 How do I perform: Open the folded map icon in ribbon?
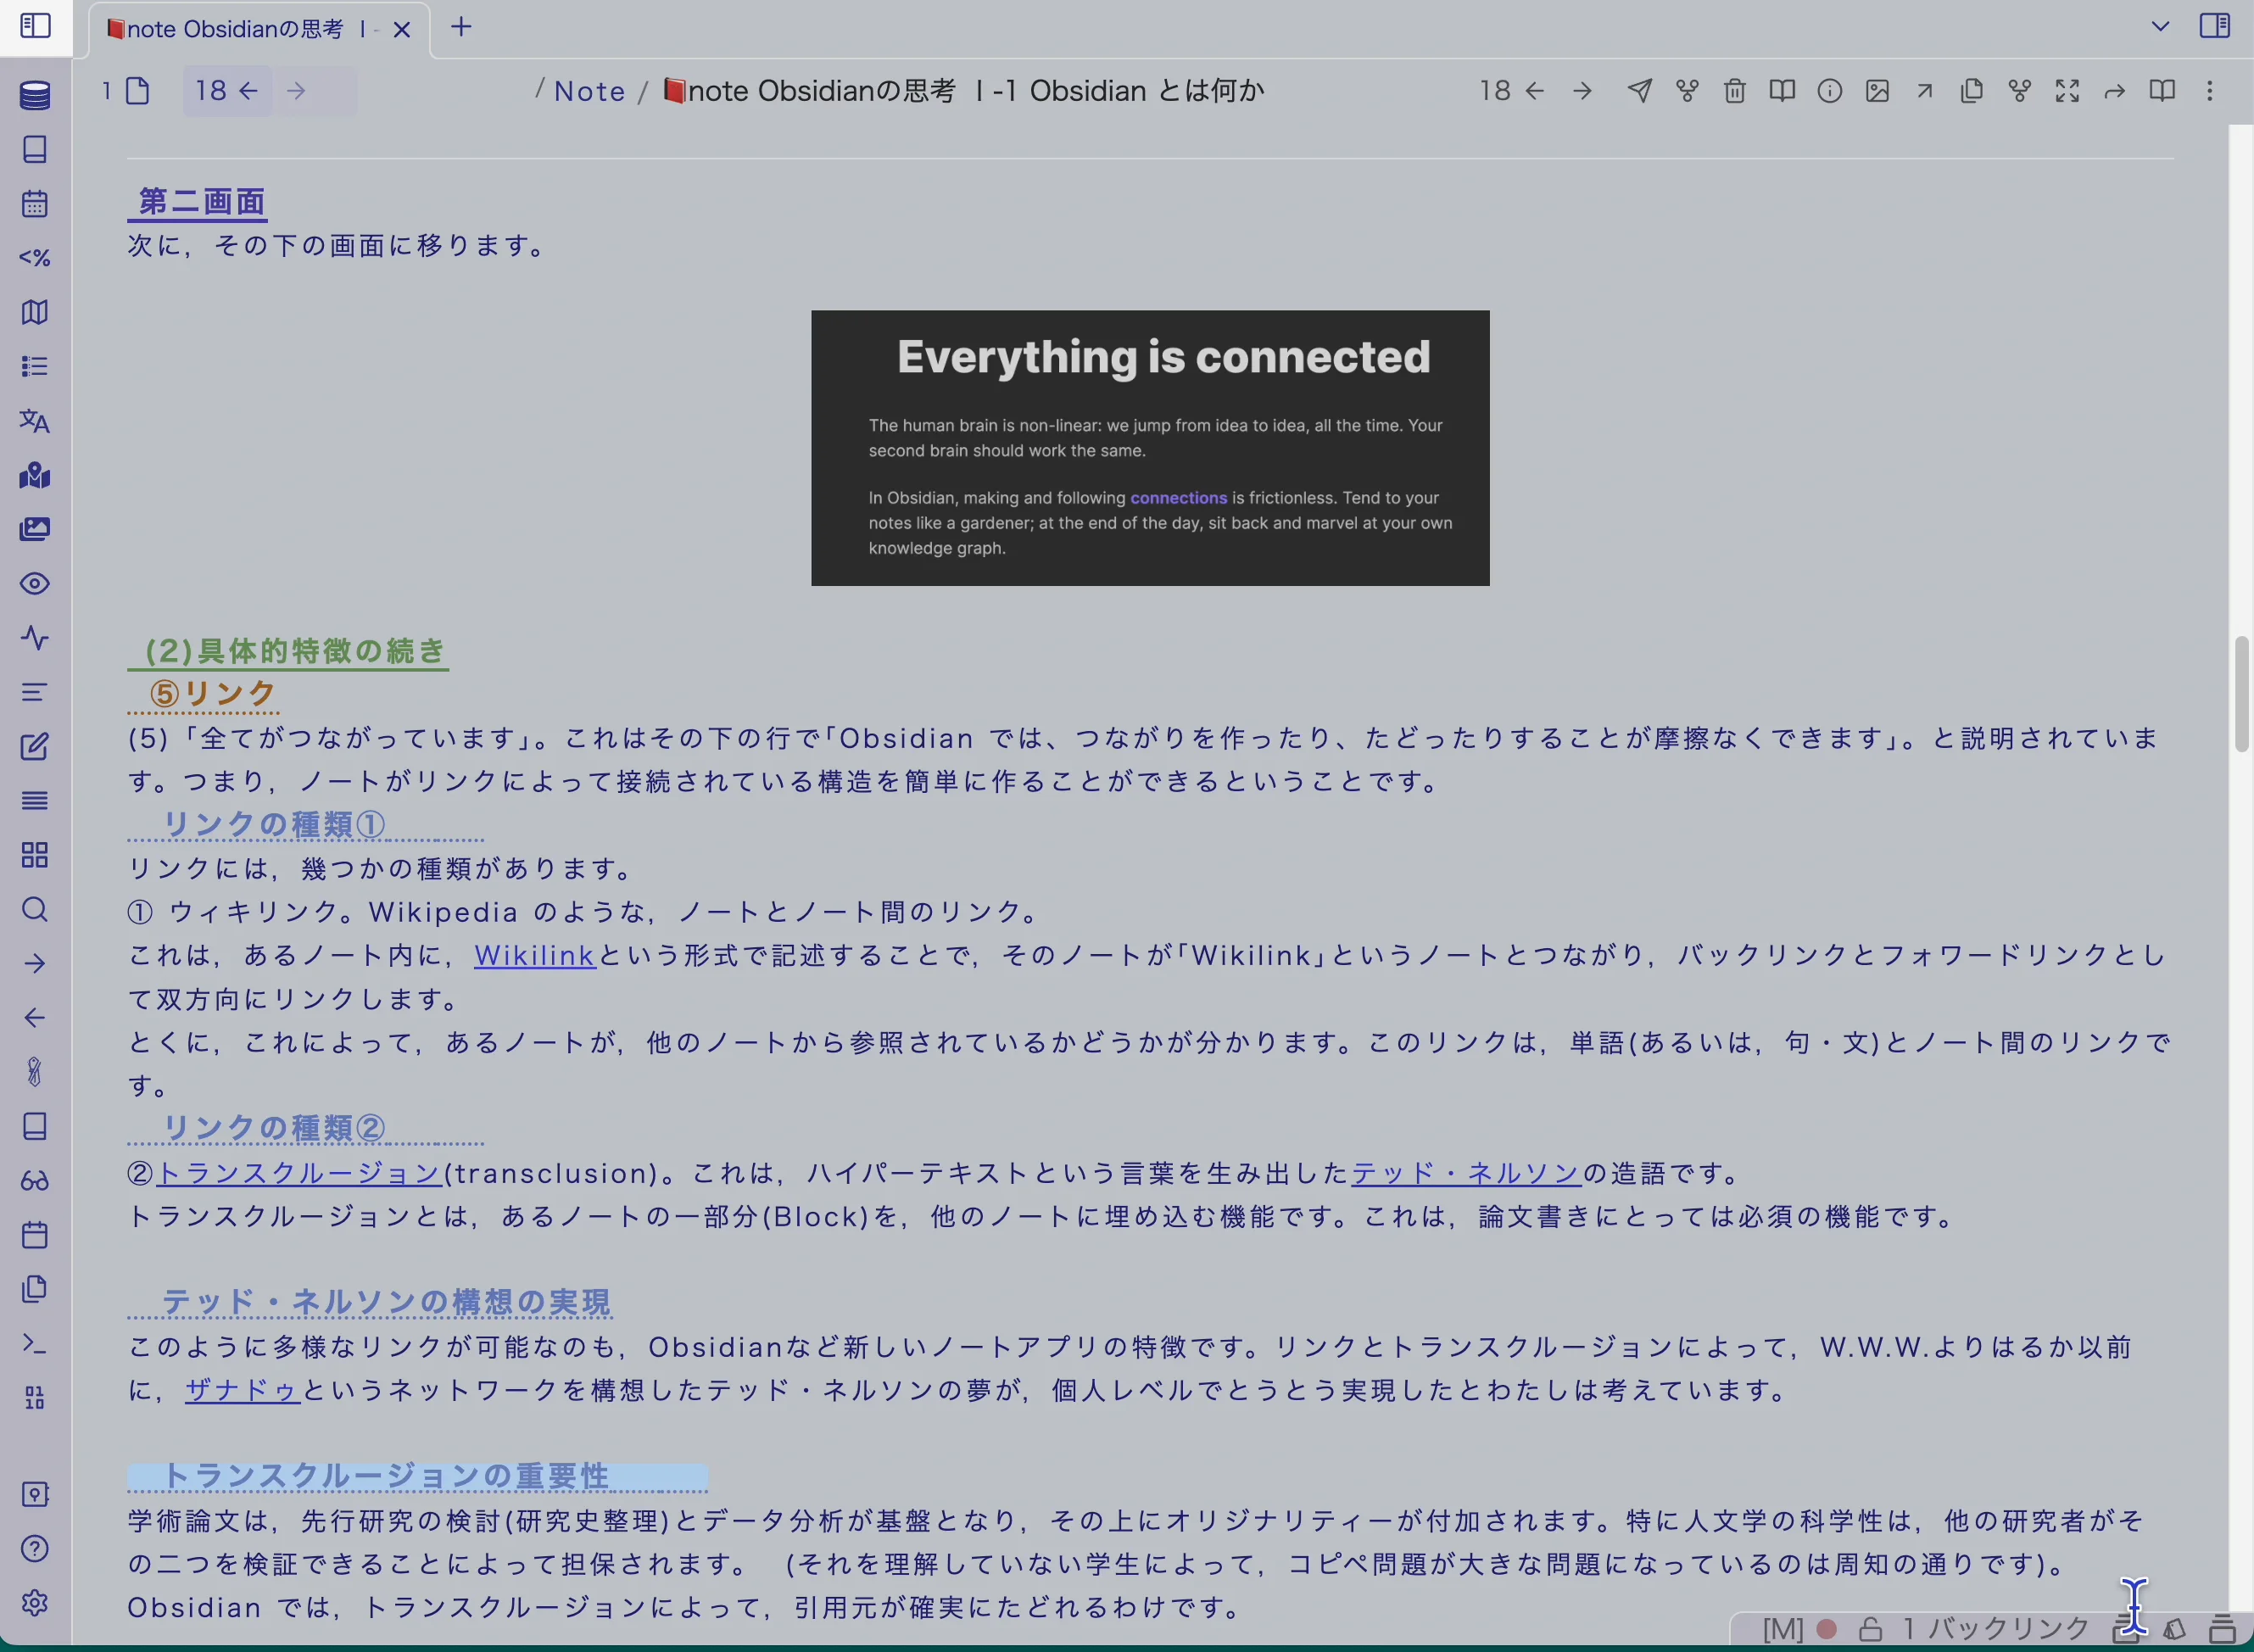(35, 312)
